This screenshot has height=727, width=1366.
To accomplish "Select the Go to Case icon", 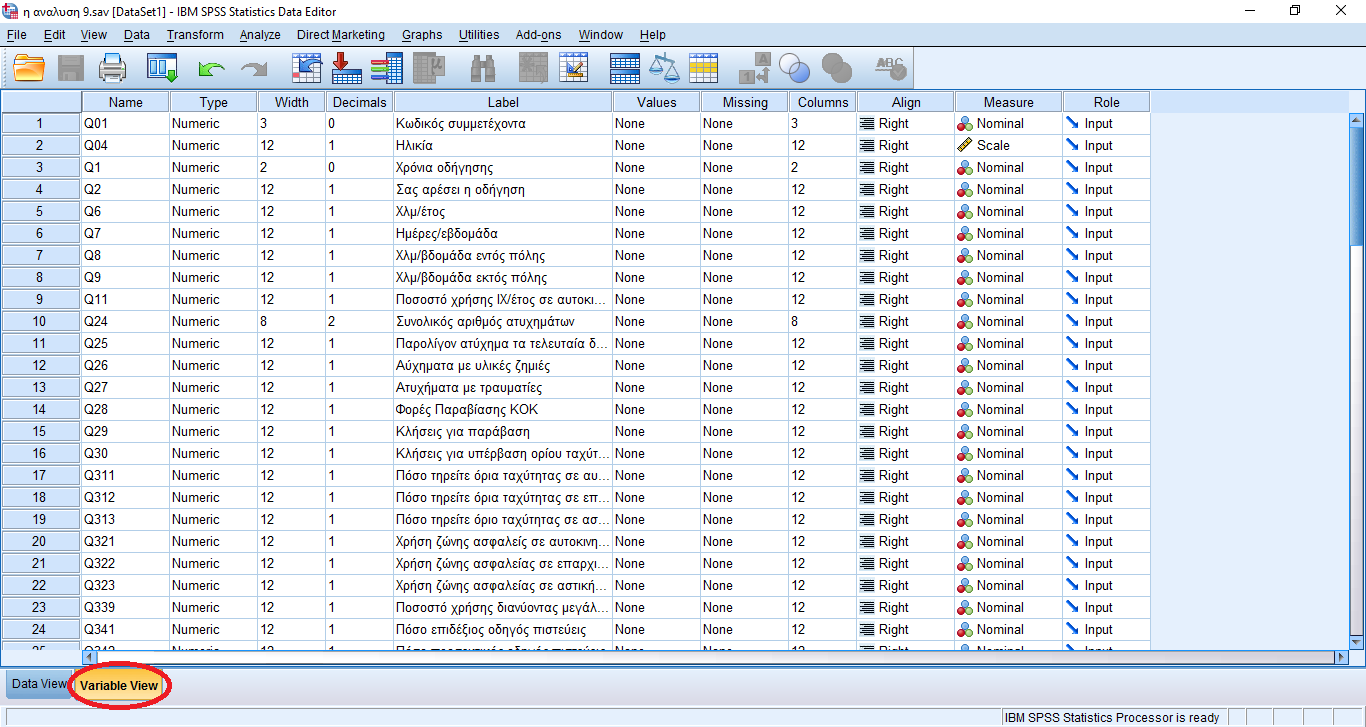I will [306, 68].
